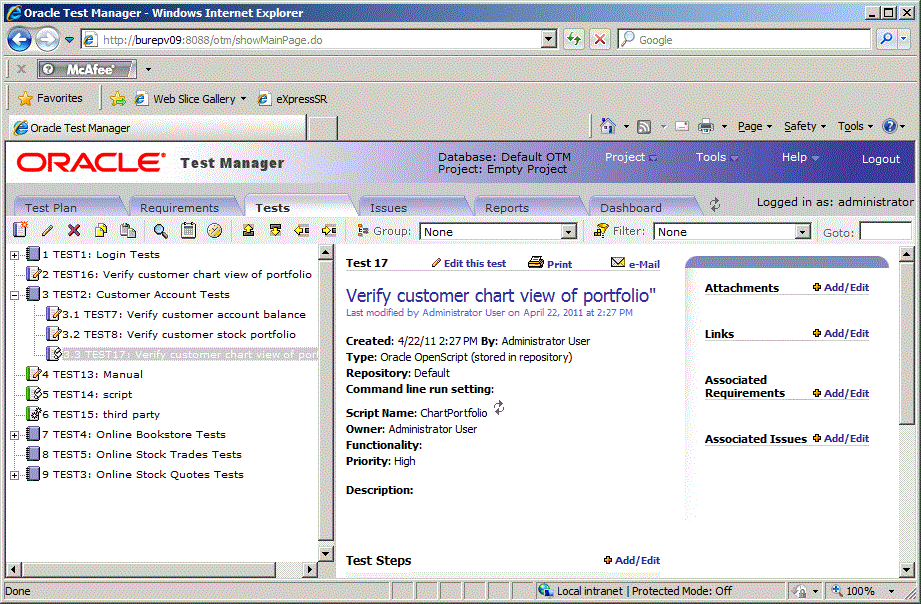Open the Help menu in Oracle header

(x=800, y=157)
